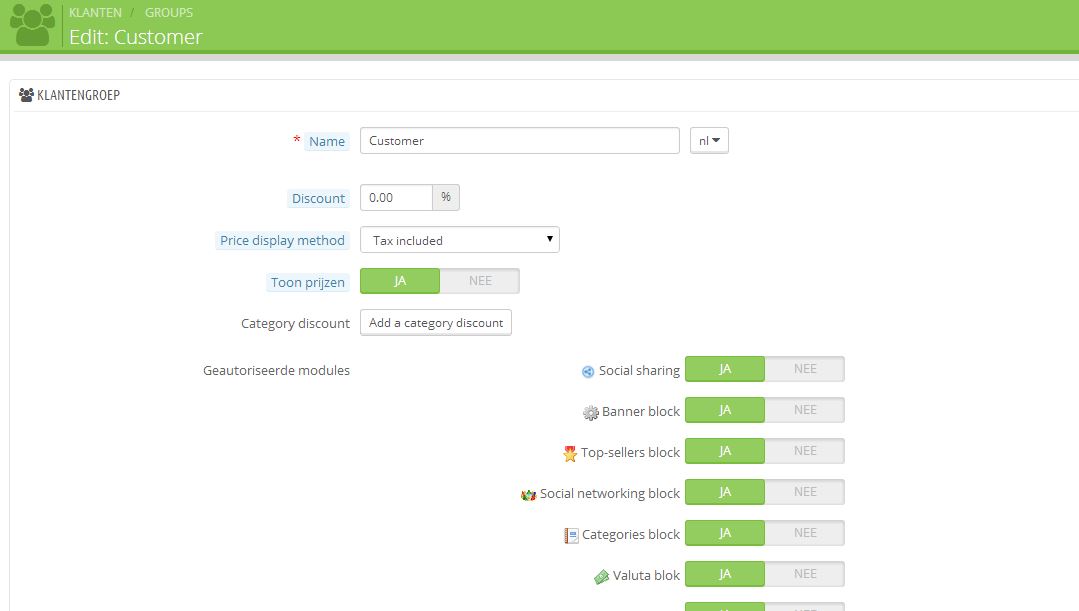Viewport: 1079px width, 611px height.
Task: Open the Groups breadcrumb link
Action: pyautogui.click(x=169, y=12)
